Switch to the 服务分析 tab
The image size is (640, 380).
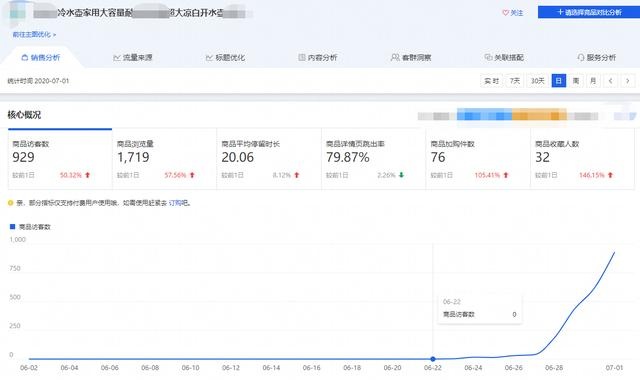597,58
